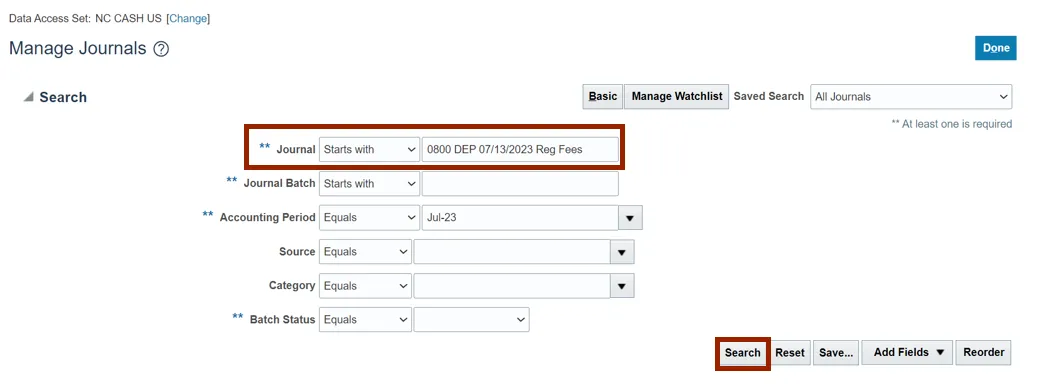Open the Source value dropdown arrow
The image size is (1041, 384).
[x=622, y=252]
